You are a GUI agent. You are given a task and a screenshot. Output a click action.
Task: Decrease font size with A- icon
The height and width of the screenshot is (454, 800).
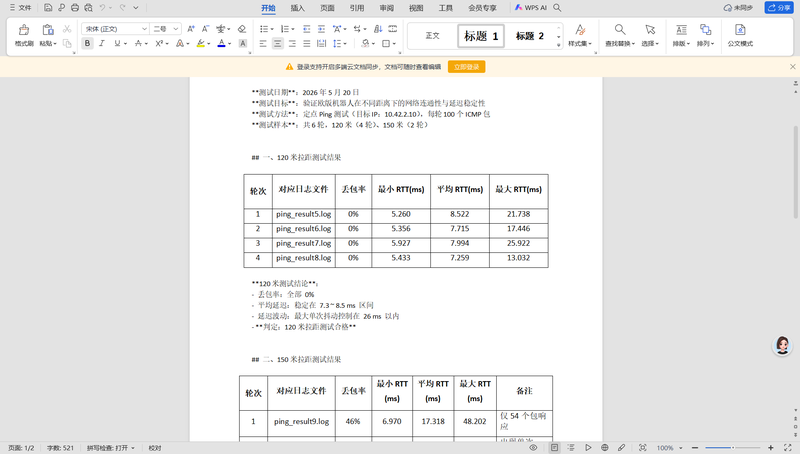205,29
